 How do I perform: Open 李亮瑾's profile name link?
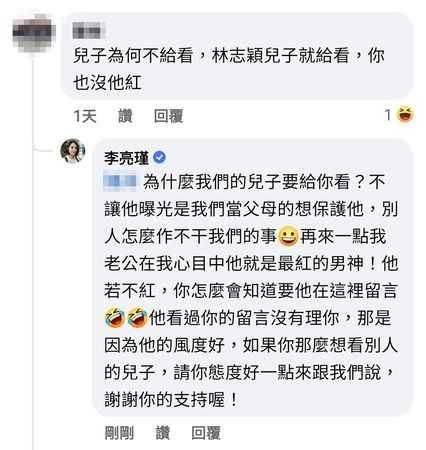[x=126, y=157]
